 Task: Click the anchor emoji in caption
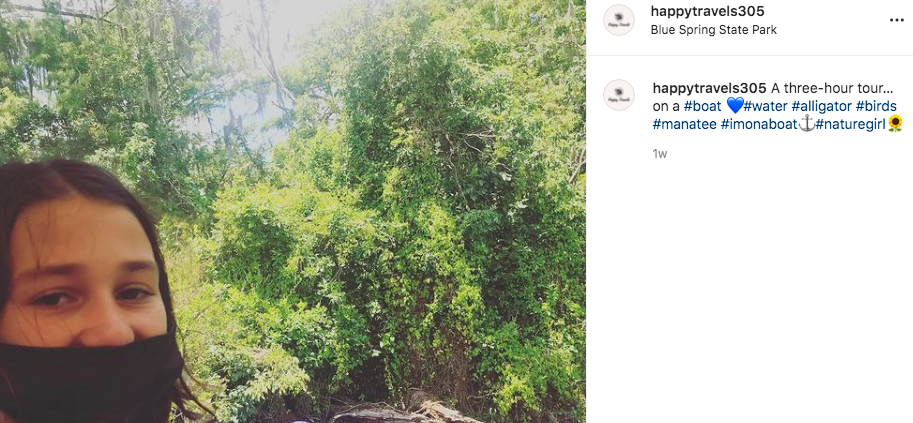pyautogui.click(x=806, y=124)
